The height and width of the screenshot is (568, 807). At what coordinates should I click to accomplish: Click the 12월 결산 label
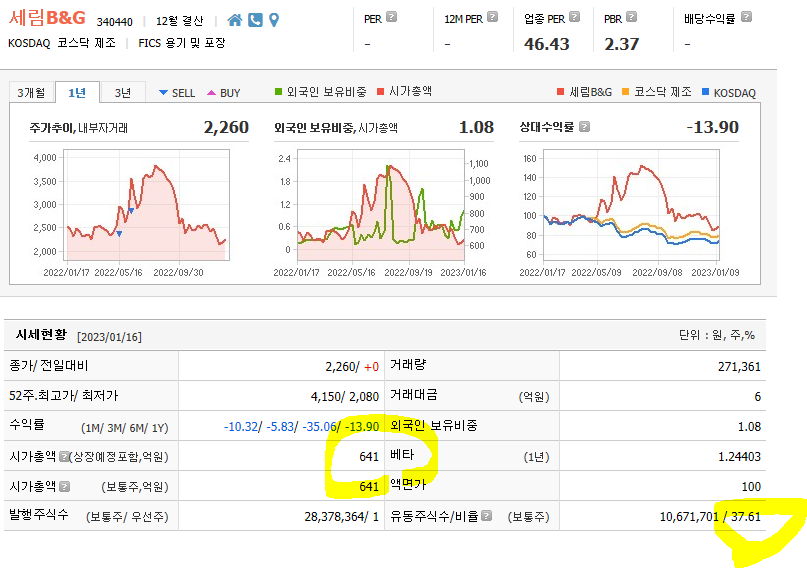pos(180,21)
